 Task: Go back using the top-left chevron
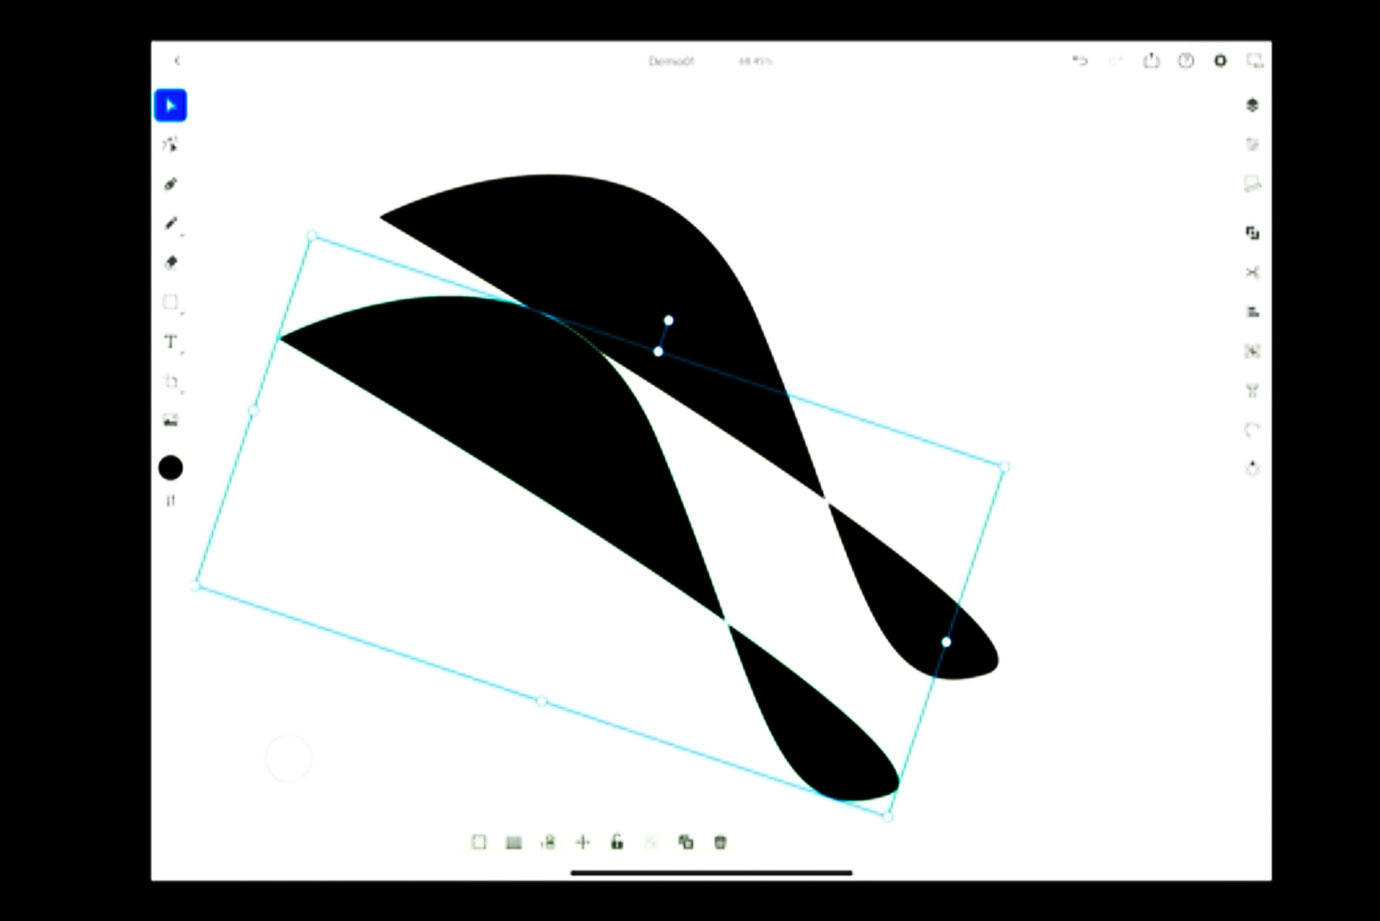pos(177,61)
